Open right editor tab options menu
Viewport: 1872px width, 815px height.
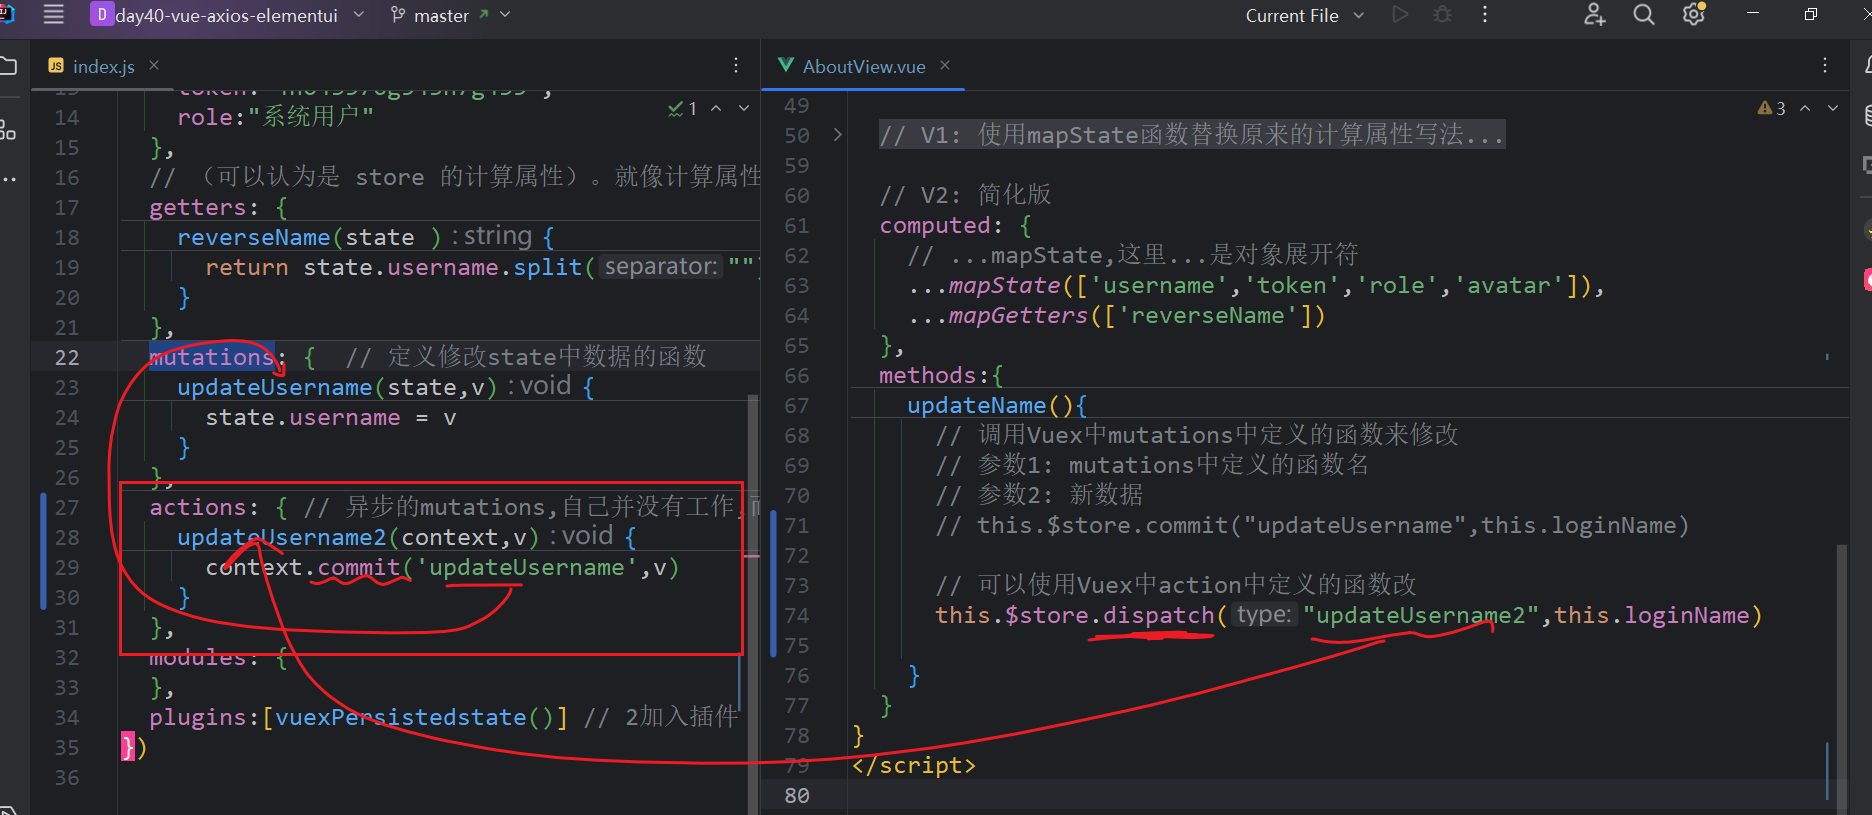point(1825,65)
